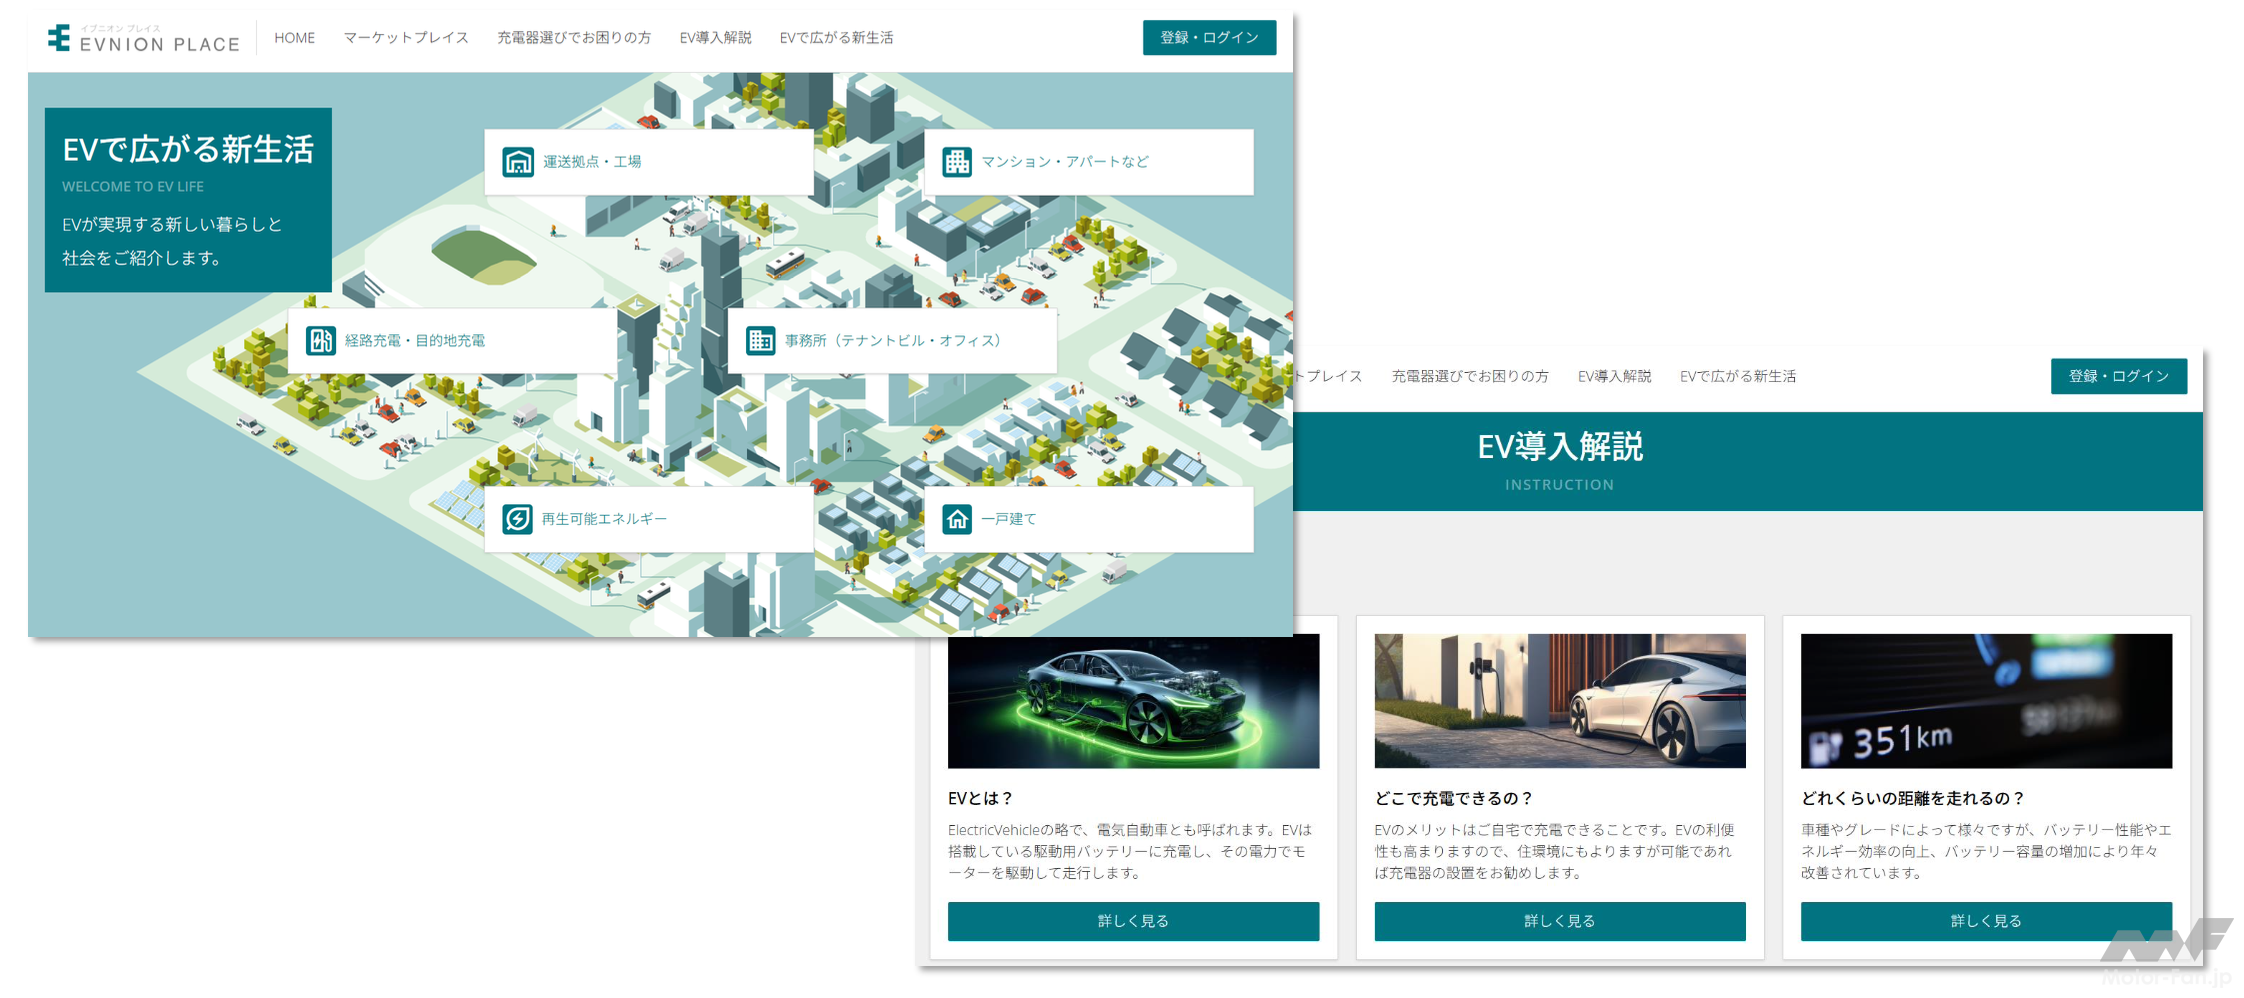
Task: Click the house icon for 一戸建て
Action: (957, 519)
